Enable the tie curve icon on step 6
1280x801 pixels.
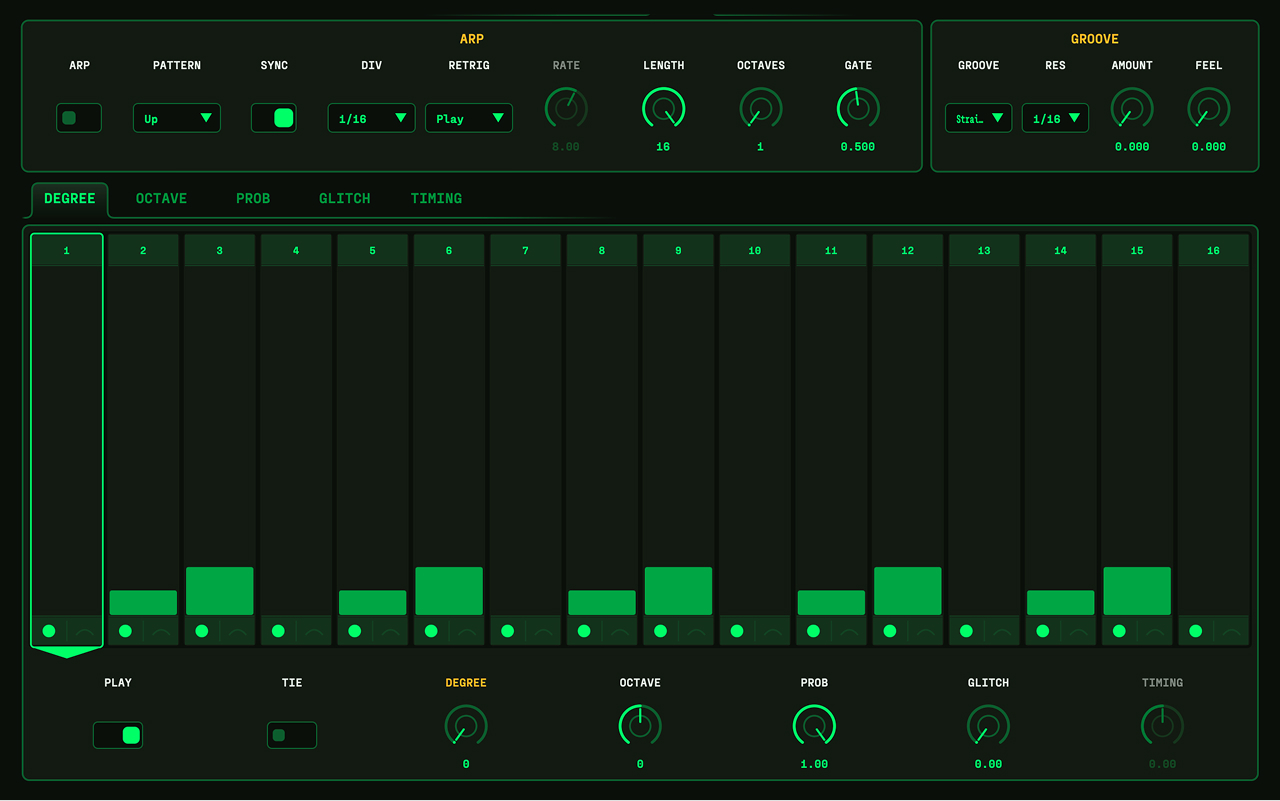(x=467, y=631)
